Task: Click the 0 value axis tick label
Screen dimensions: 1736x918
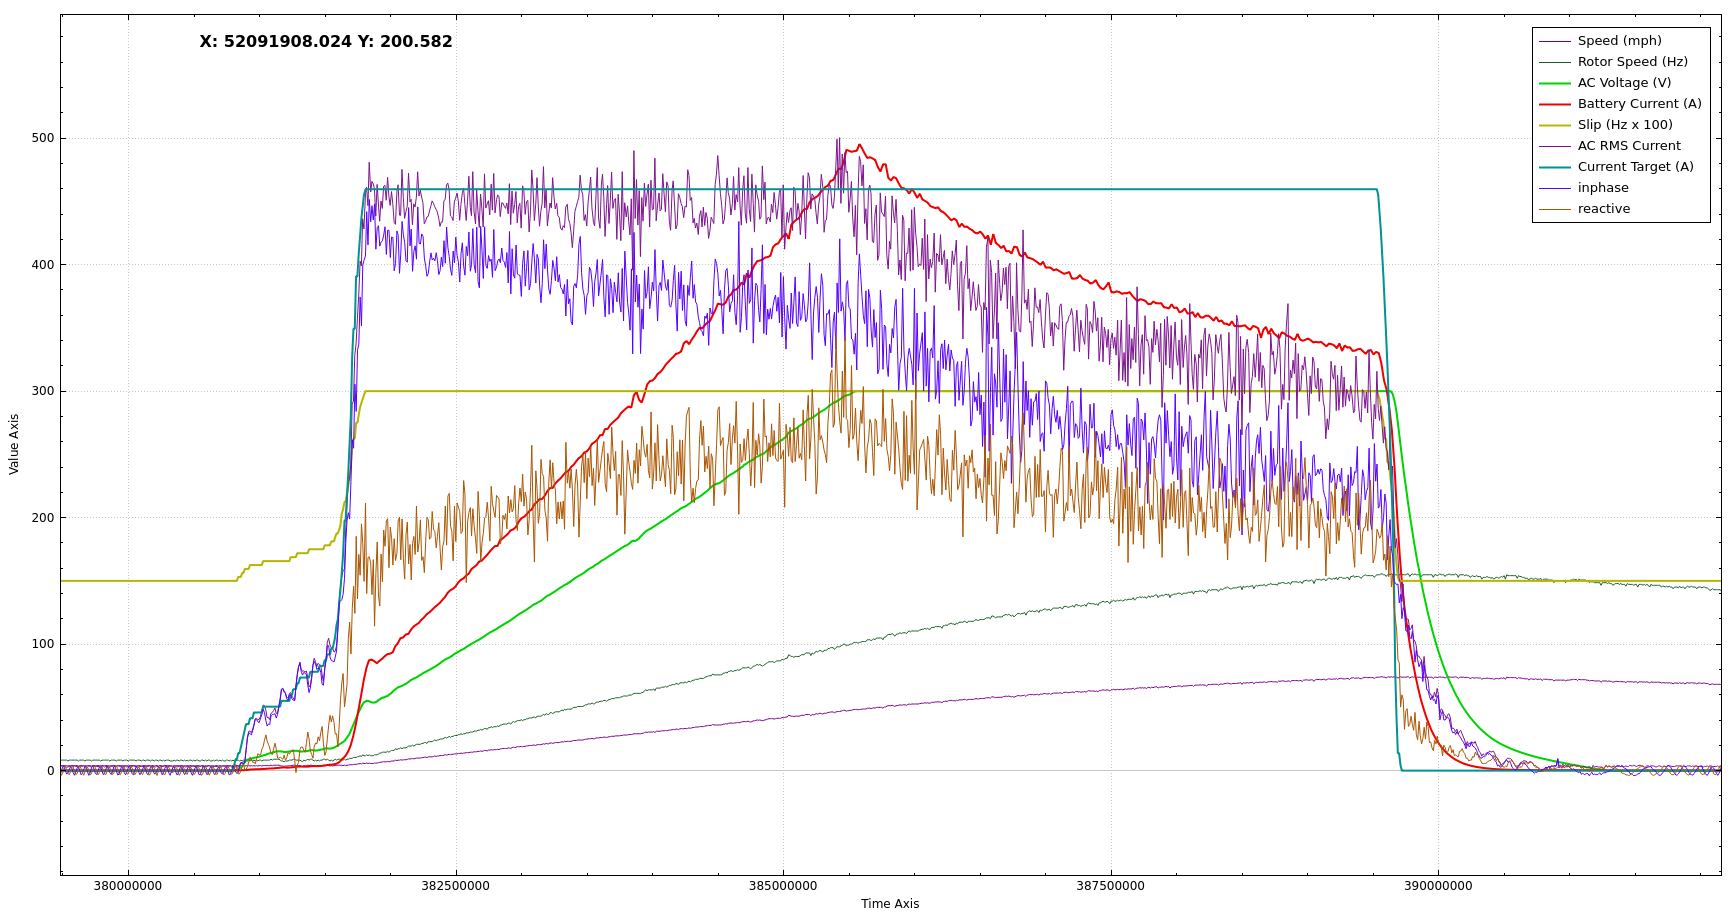Action: 50,771
